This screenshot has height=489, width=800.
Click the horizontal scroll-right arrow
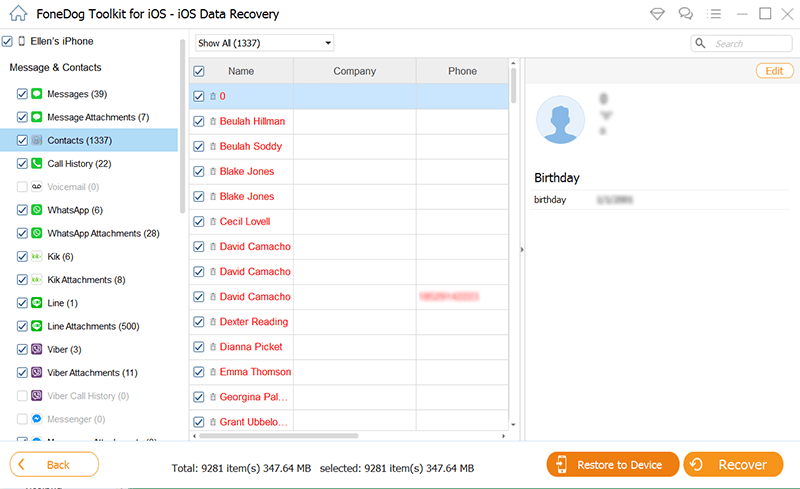point(503,436)
